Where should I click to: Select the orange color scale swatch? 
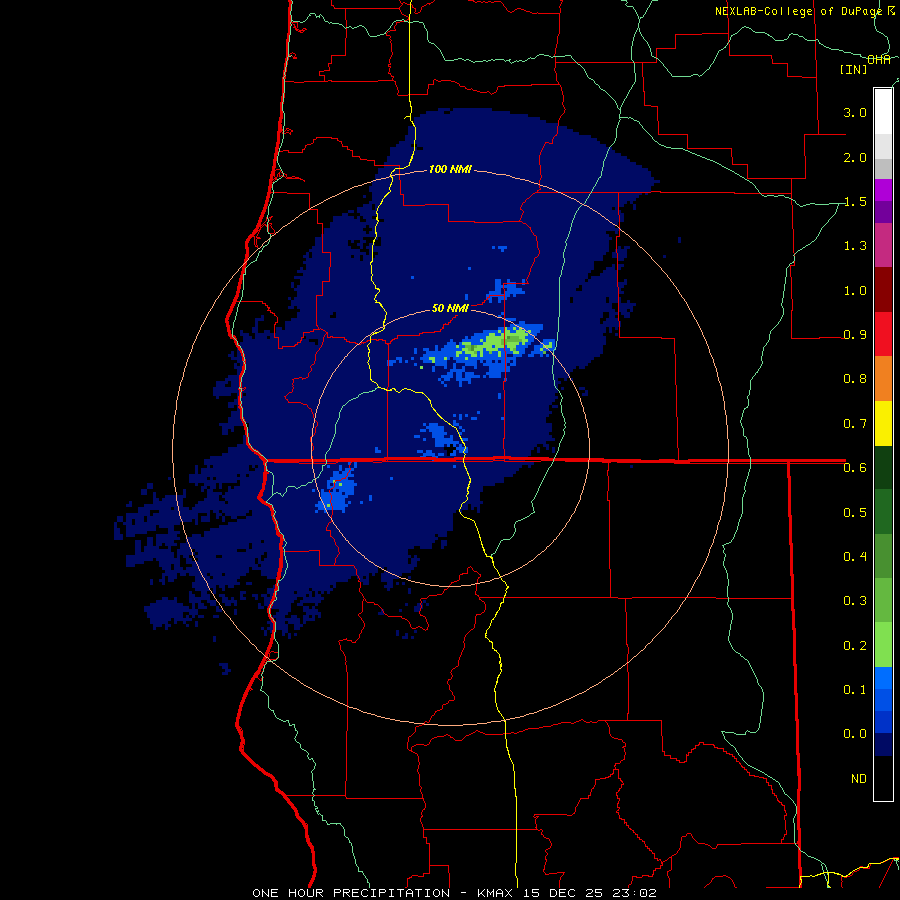pyautogui.click(x=883, y=379)
